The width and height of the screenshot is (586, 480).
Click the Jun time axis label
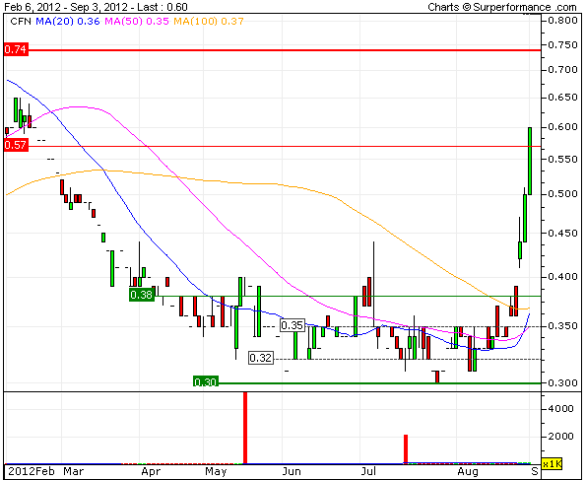pos(292,471)
